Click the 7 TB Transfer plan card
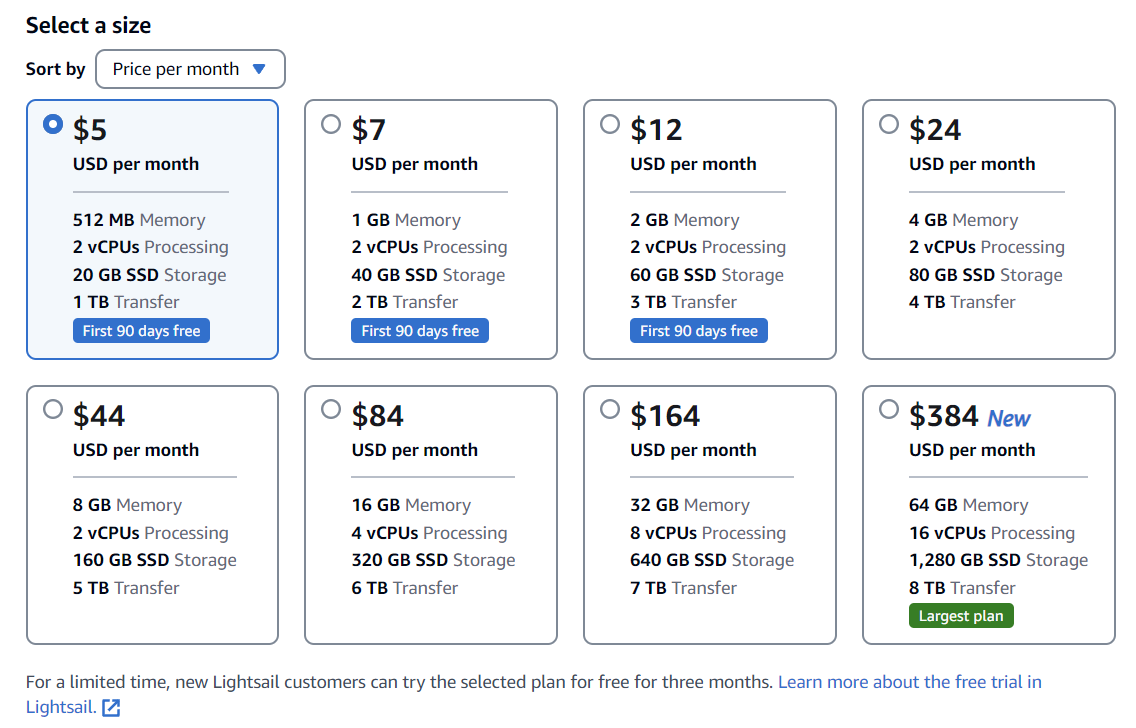 (709, 515)
